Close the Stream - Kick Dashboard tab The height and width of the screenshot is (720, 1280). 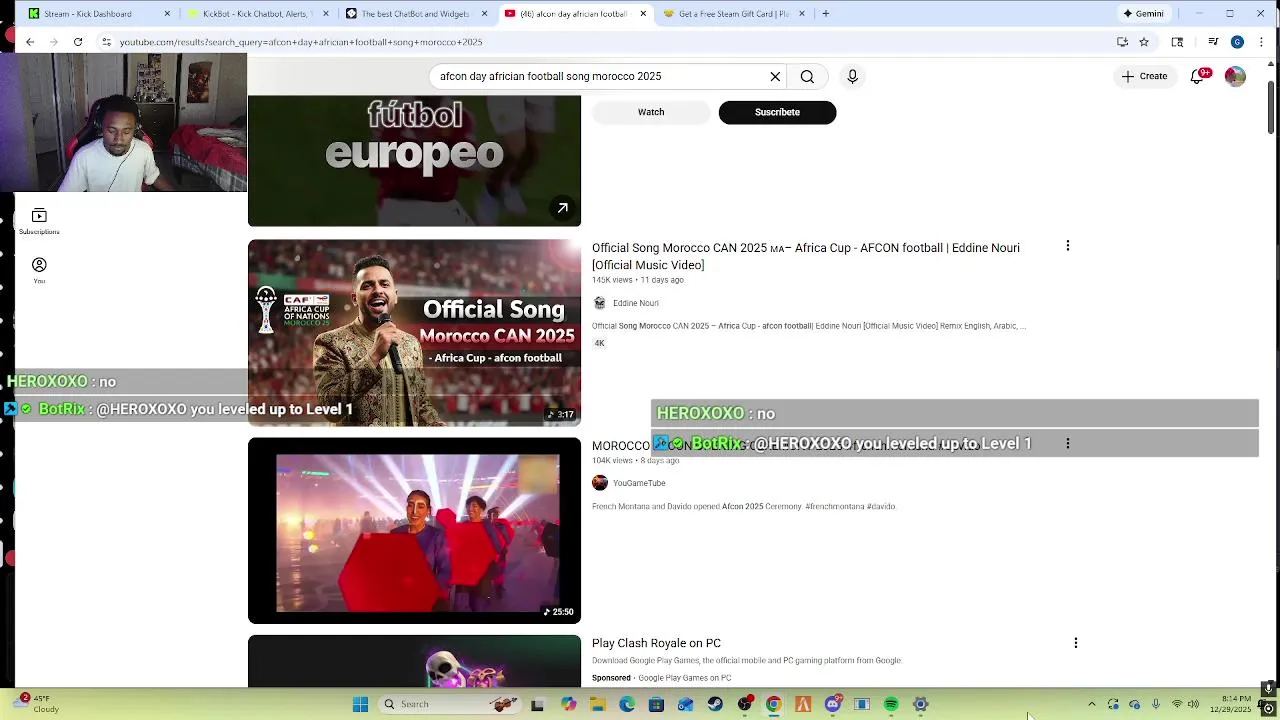167,14
